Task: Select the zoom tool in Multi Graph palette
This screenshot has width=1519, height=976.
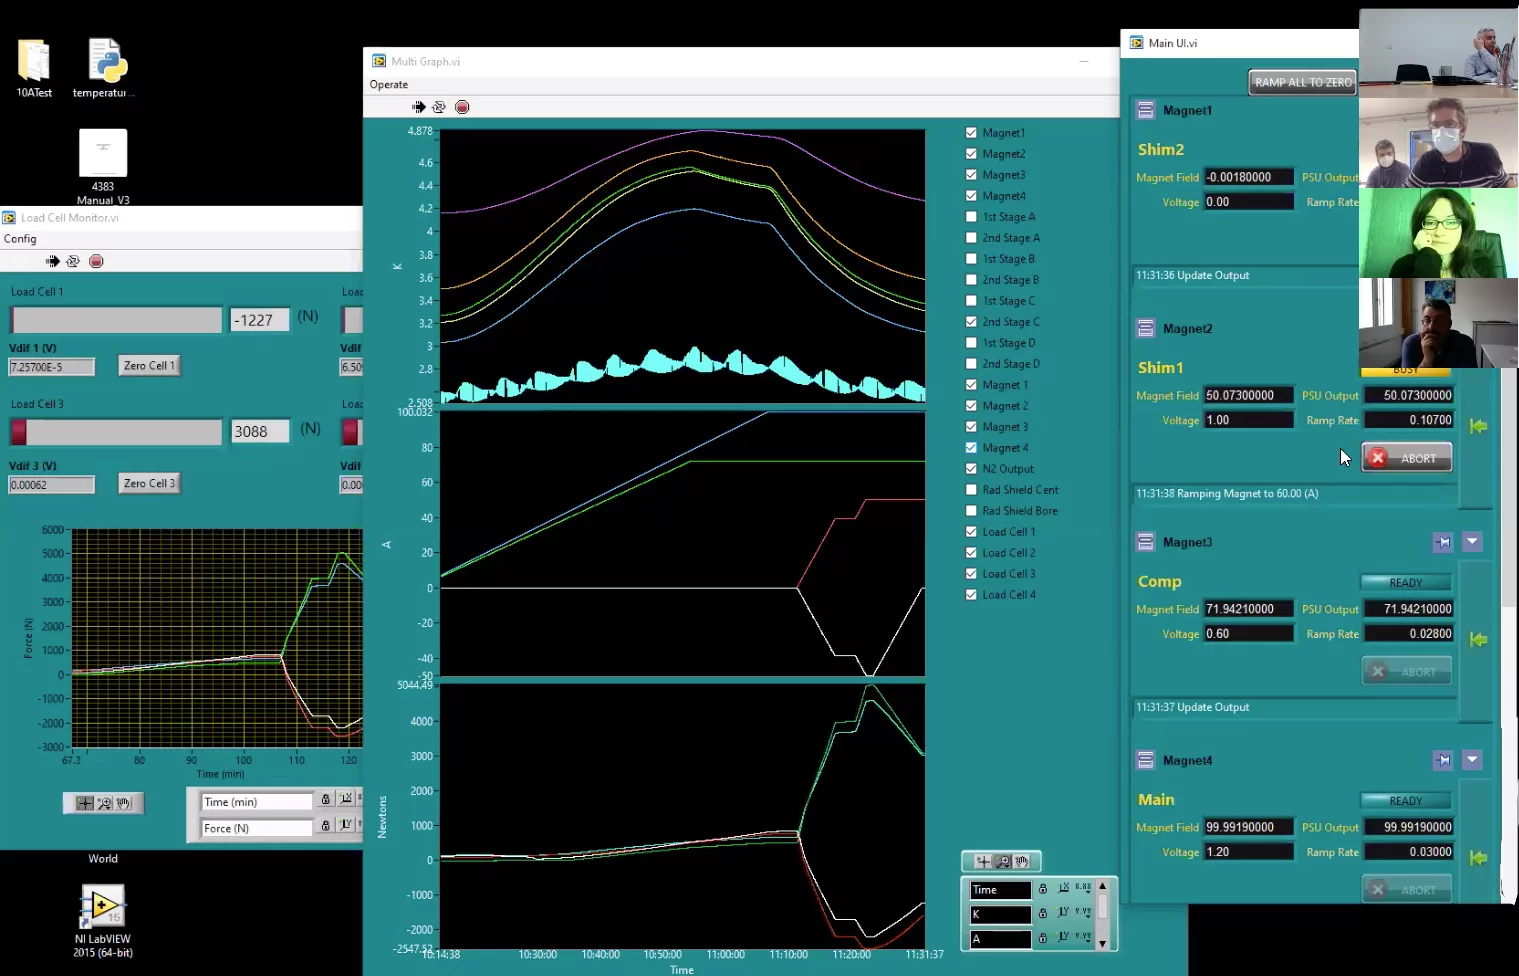Action: click(1002, 861)
